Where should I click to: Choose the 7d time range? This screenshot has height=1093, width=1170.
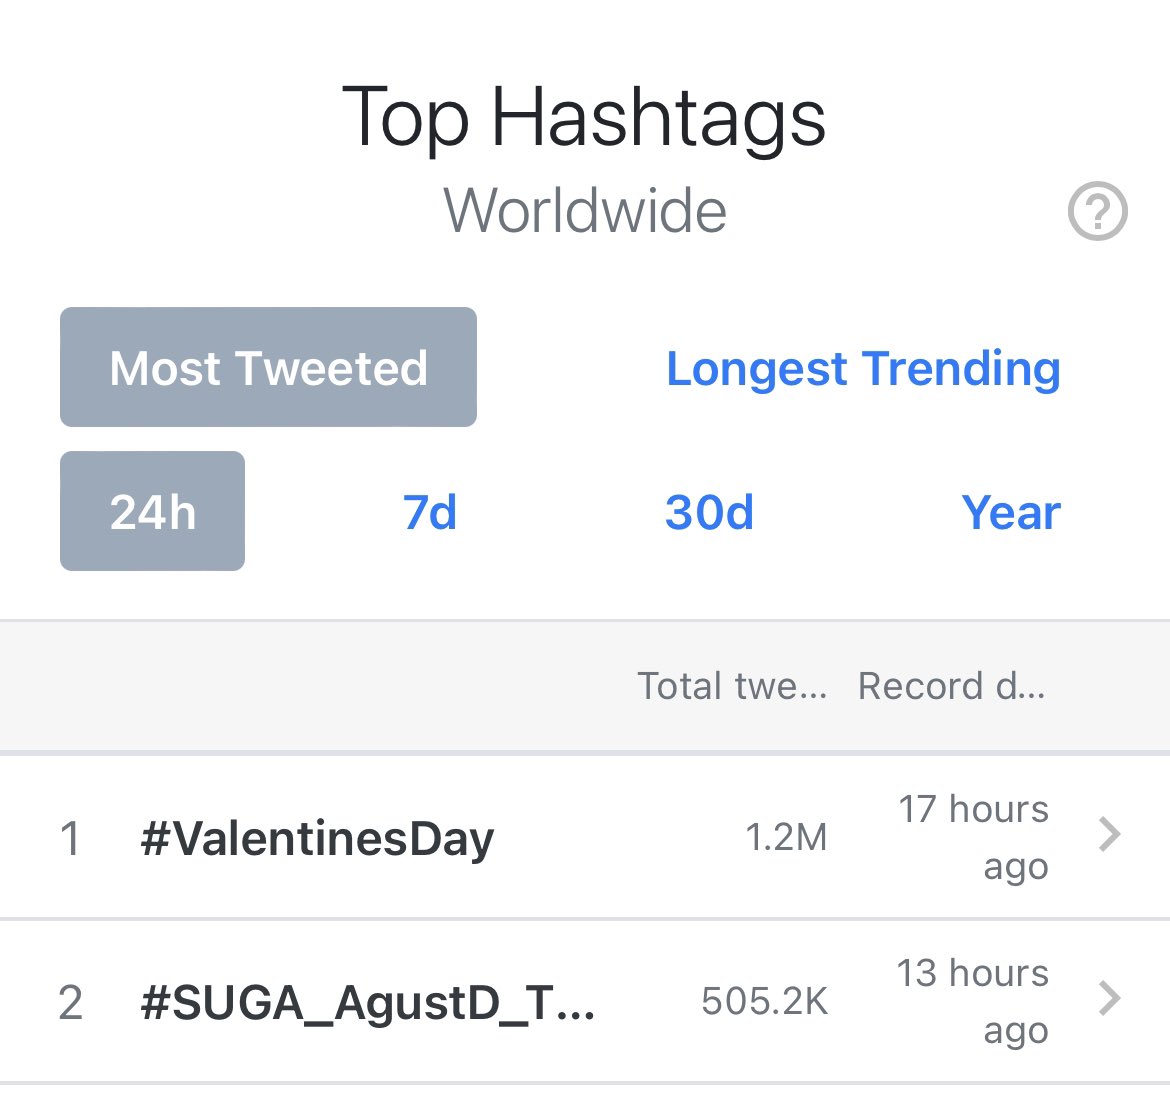pos(430,513)
